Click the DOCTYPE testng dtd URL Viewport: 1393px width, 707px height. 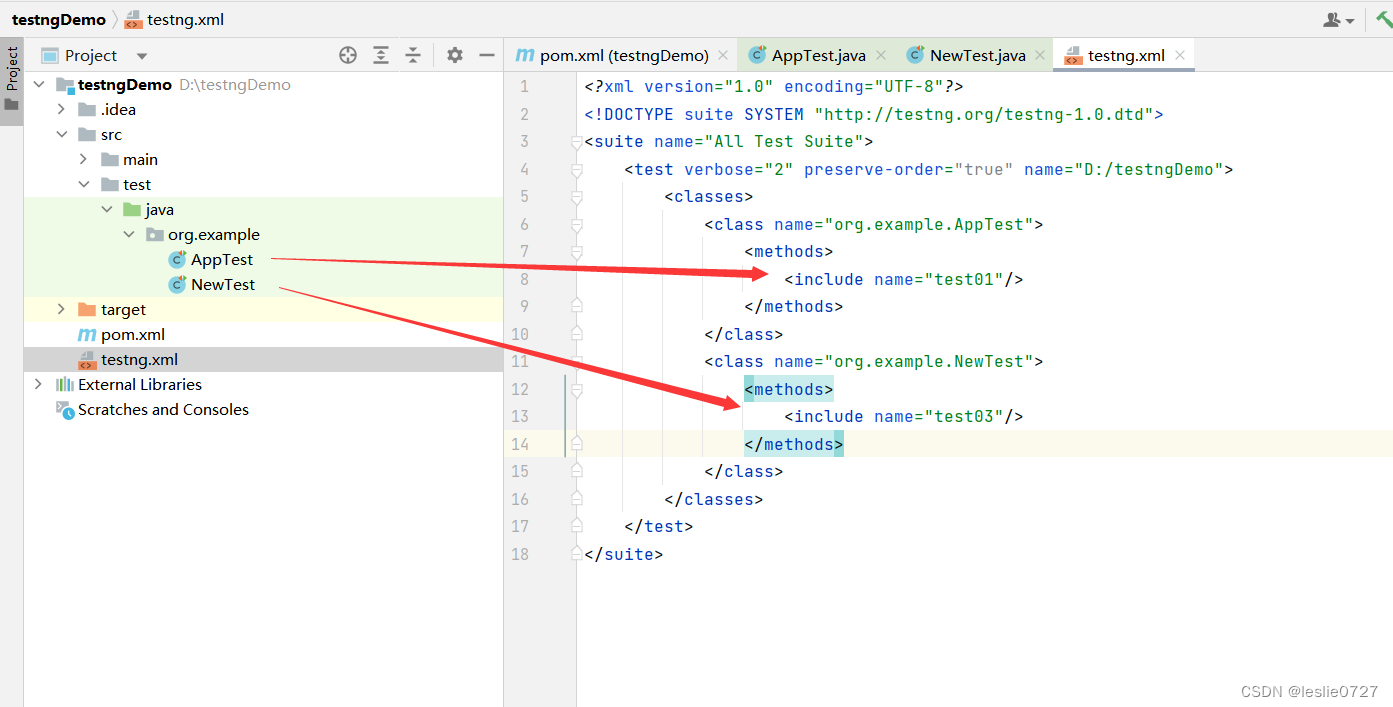click(x=984, y=114)
